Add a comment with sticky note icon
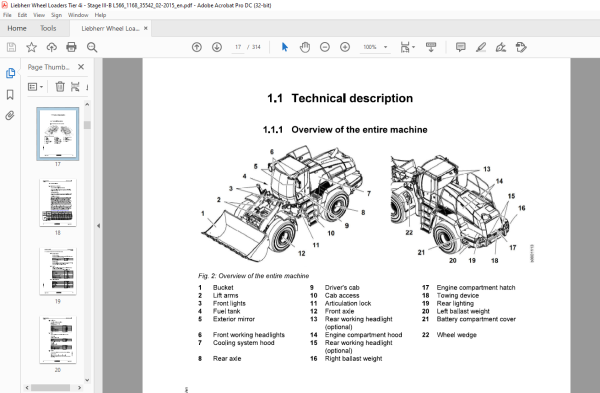The height and width of the screenshot is (393, 600). point(461,47)
